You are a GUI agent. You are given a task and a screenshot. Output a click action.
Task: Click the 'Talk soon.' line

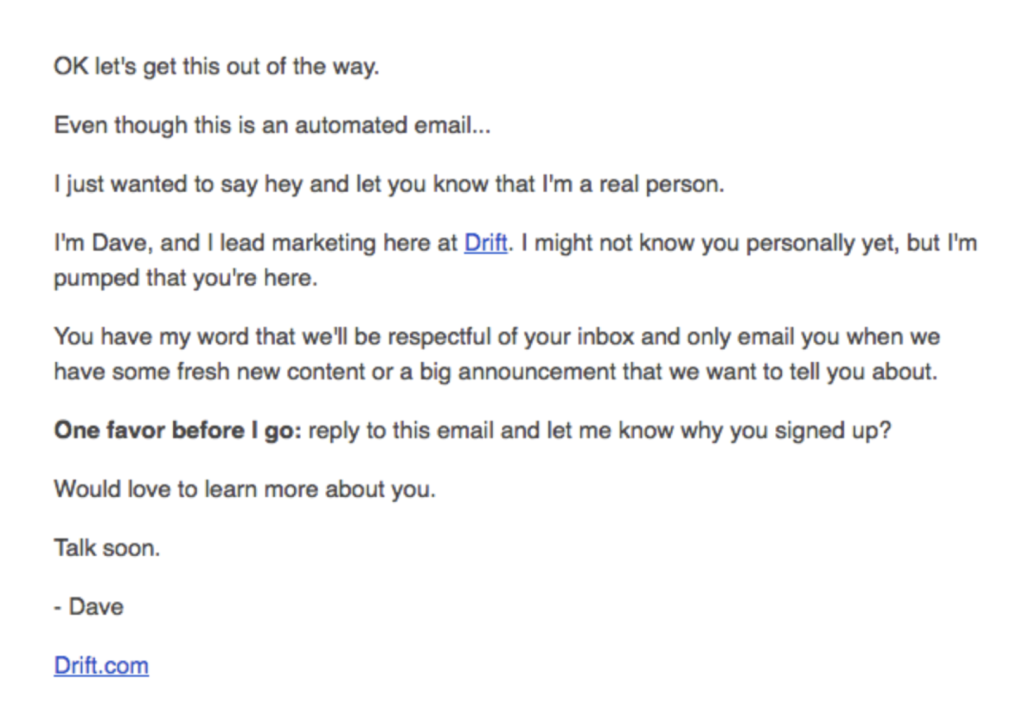pos(106,548)
